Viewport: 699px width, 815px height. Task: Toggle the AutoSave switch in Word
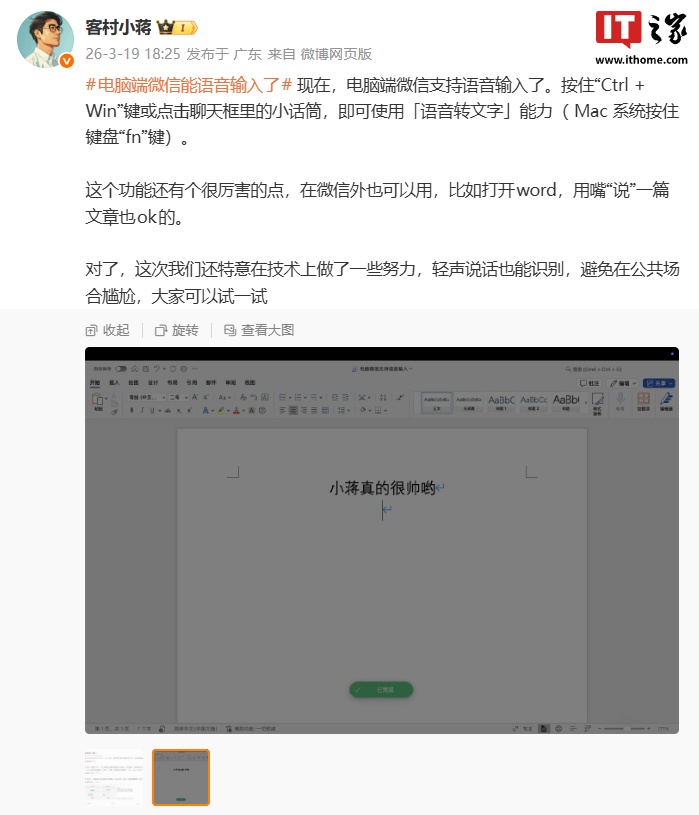click(121, 369)
